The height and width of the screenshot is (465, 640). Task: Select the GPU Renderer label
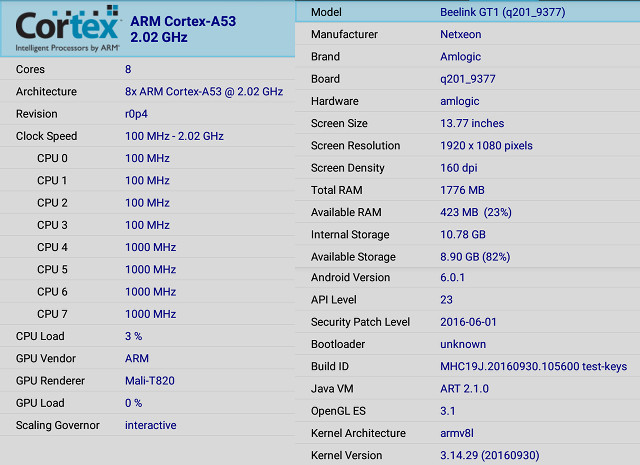point(50,381)
